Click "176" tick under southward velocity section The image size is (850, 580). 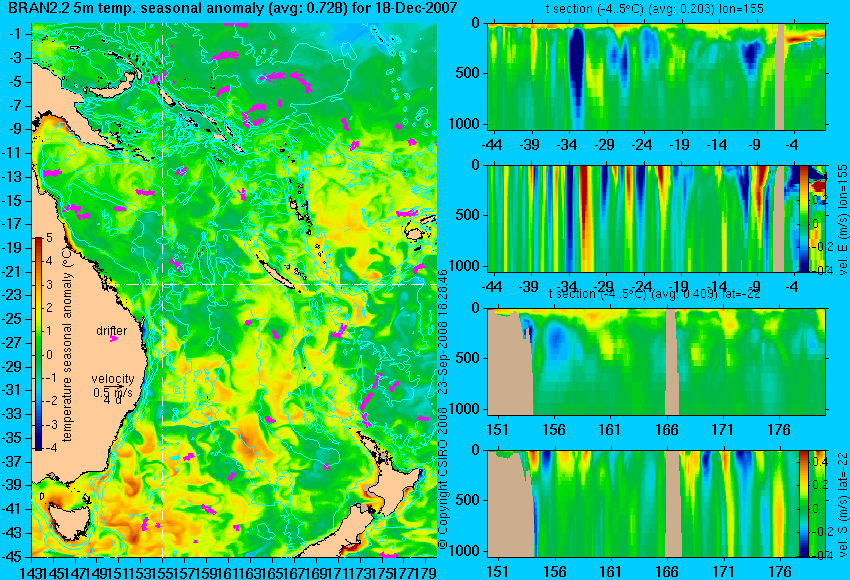[x=780, y=572]
